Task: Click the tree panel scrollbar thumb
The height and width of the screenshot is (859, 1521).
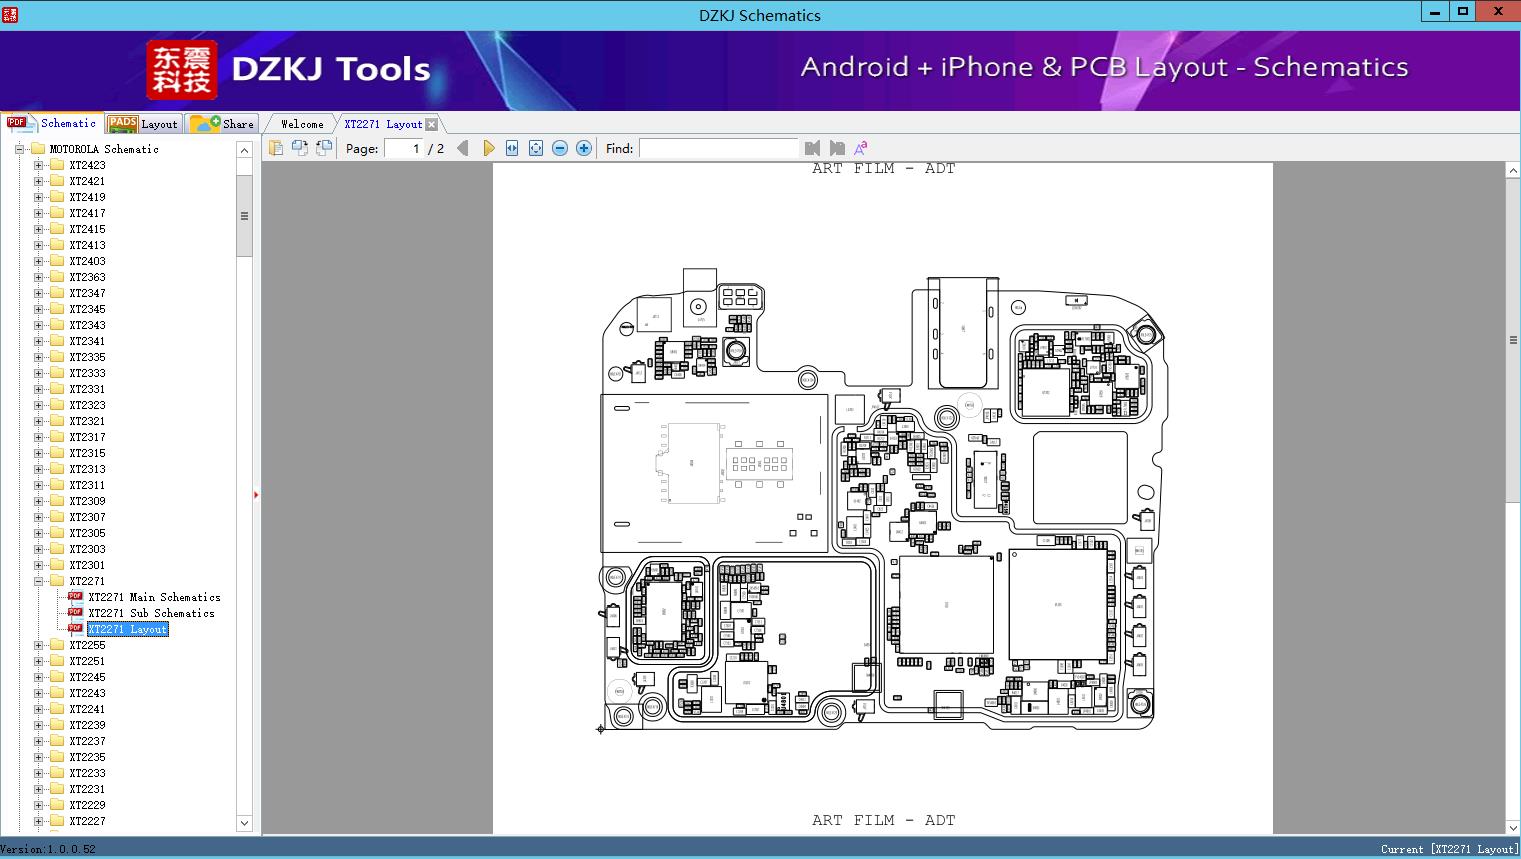Action: tap(244, 216)
